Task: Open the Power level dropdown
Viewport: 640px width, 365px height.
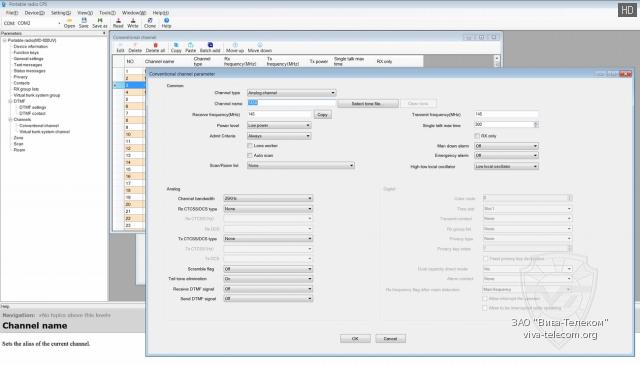Action: (279, 125)
